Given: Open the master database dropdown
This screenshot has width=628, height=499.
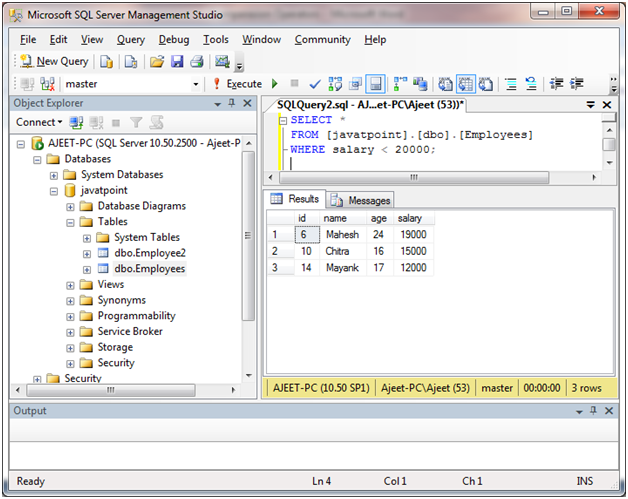Looking at the screenshot, I should [195, 84].
